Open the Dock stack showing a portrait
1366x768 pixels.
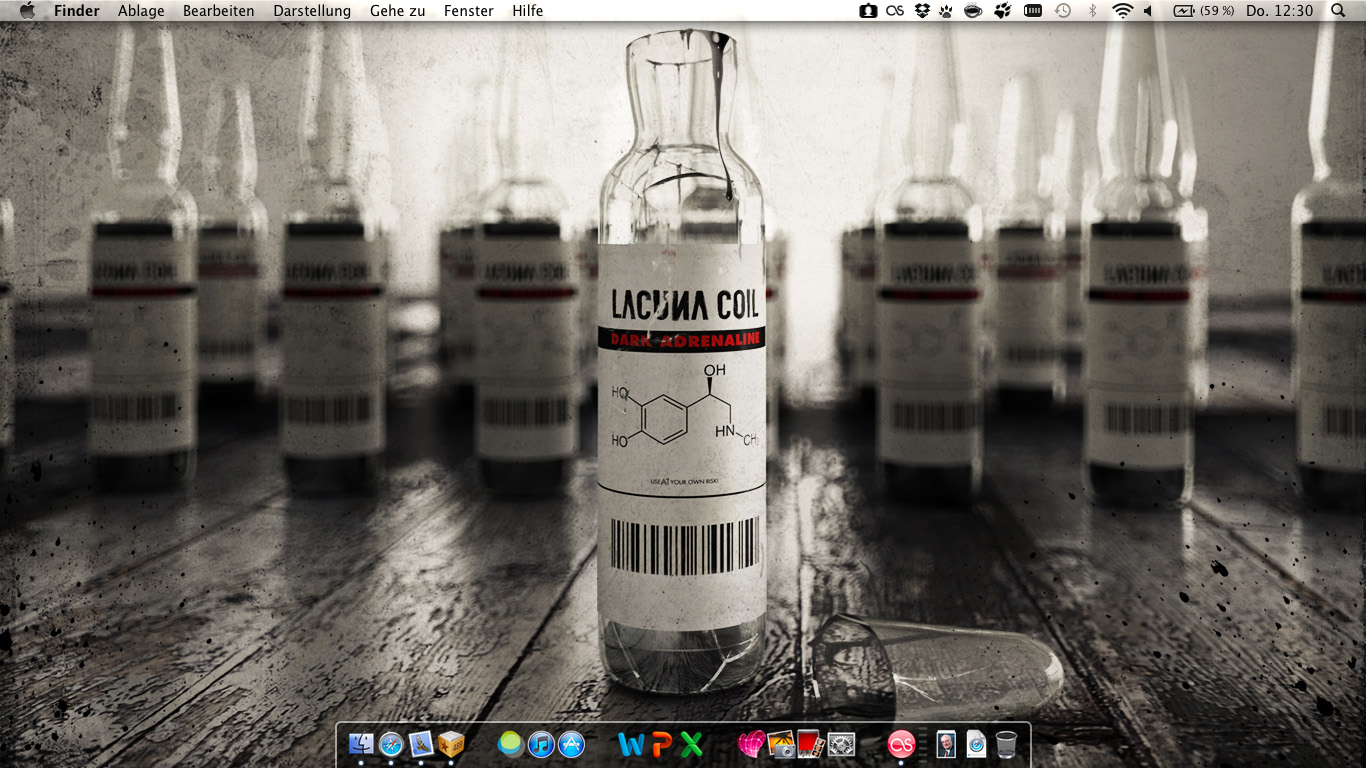pyautogui.click(x=946, y=744)
